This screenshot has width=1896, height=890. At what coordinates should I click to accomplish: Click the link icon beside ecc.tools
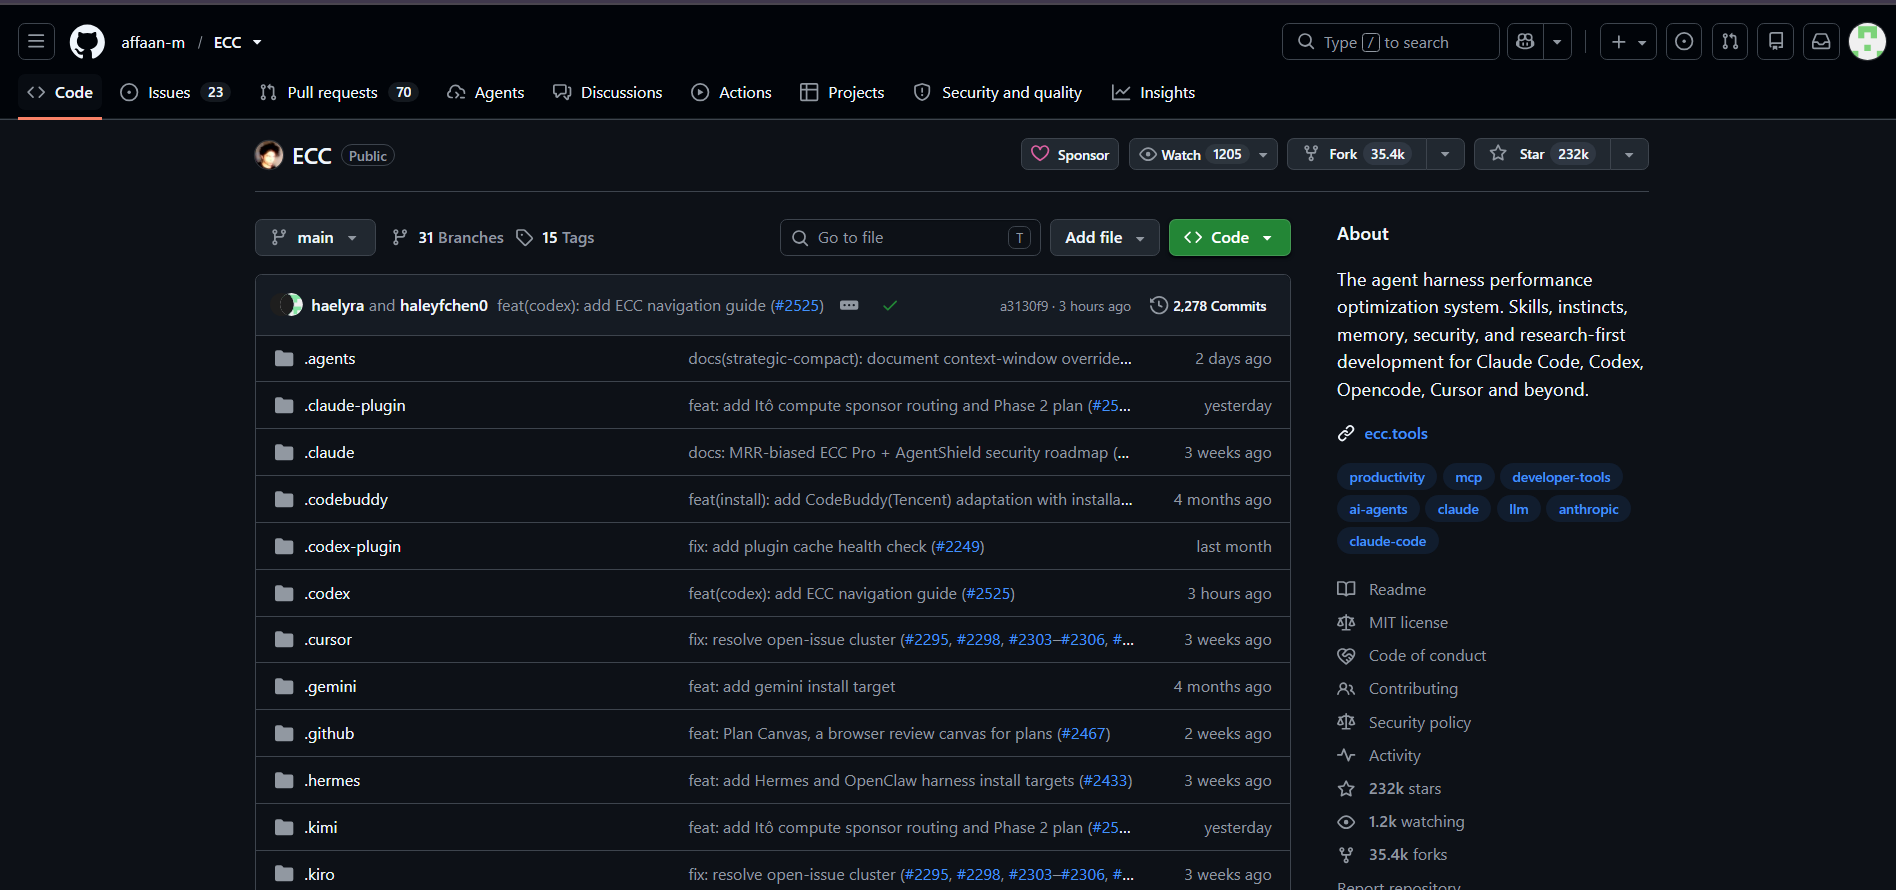pos(1346,433)
